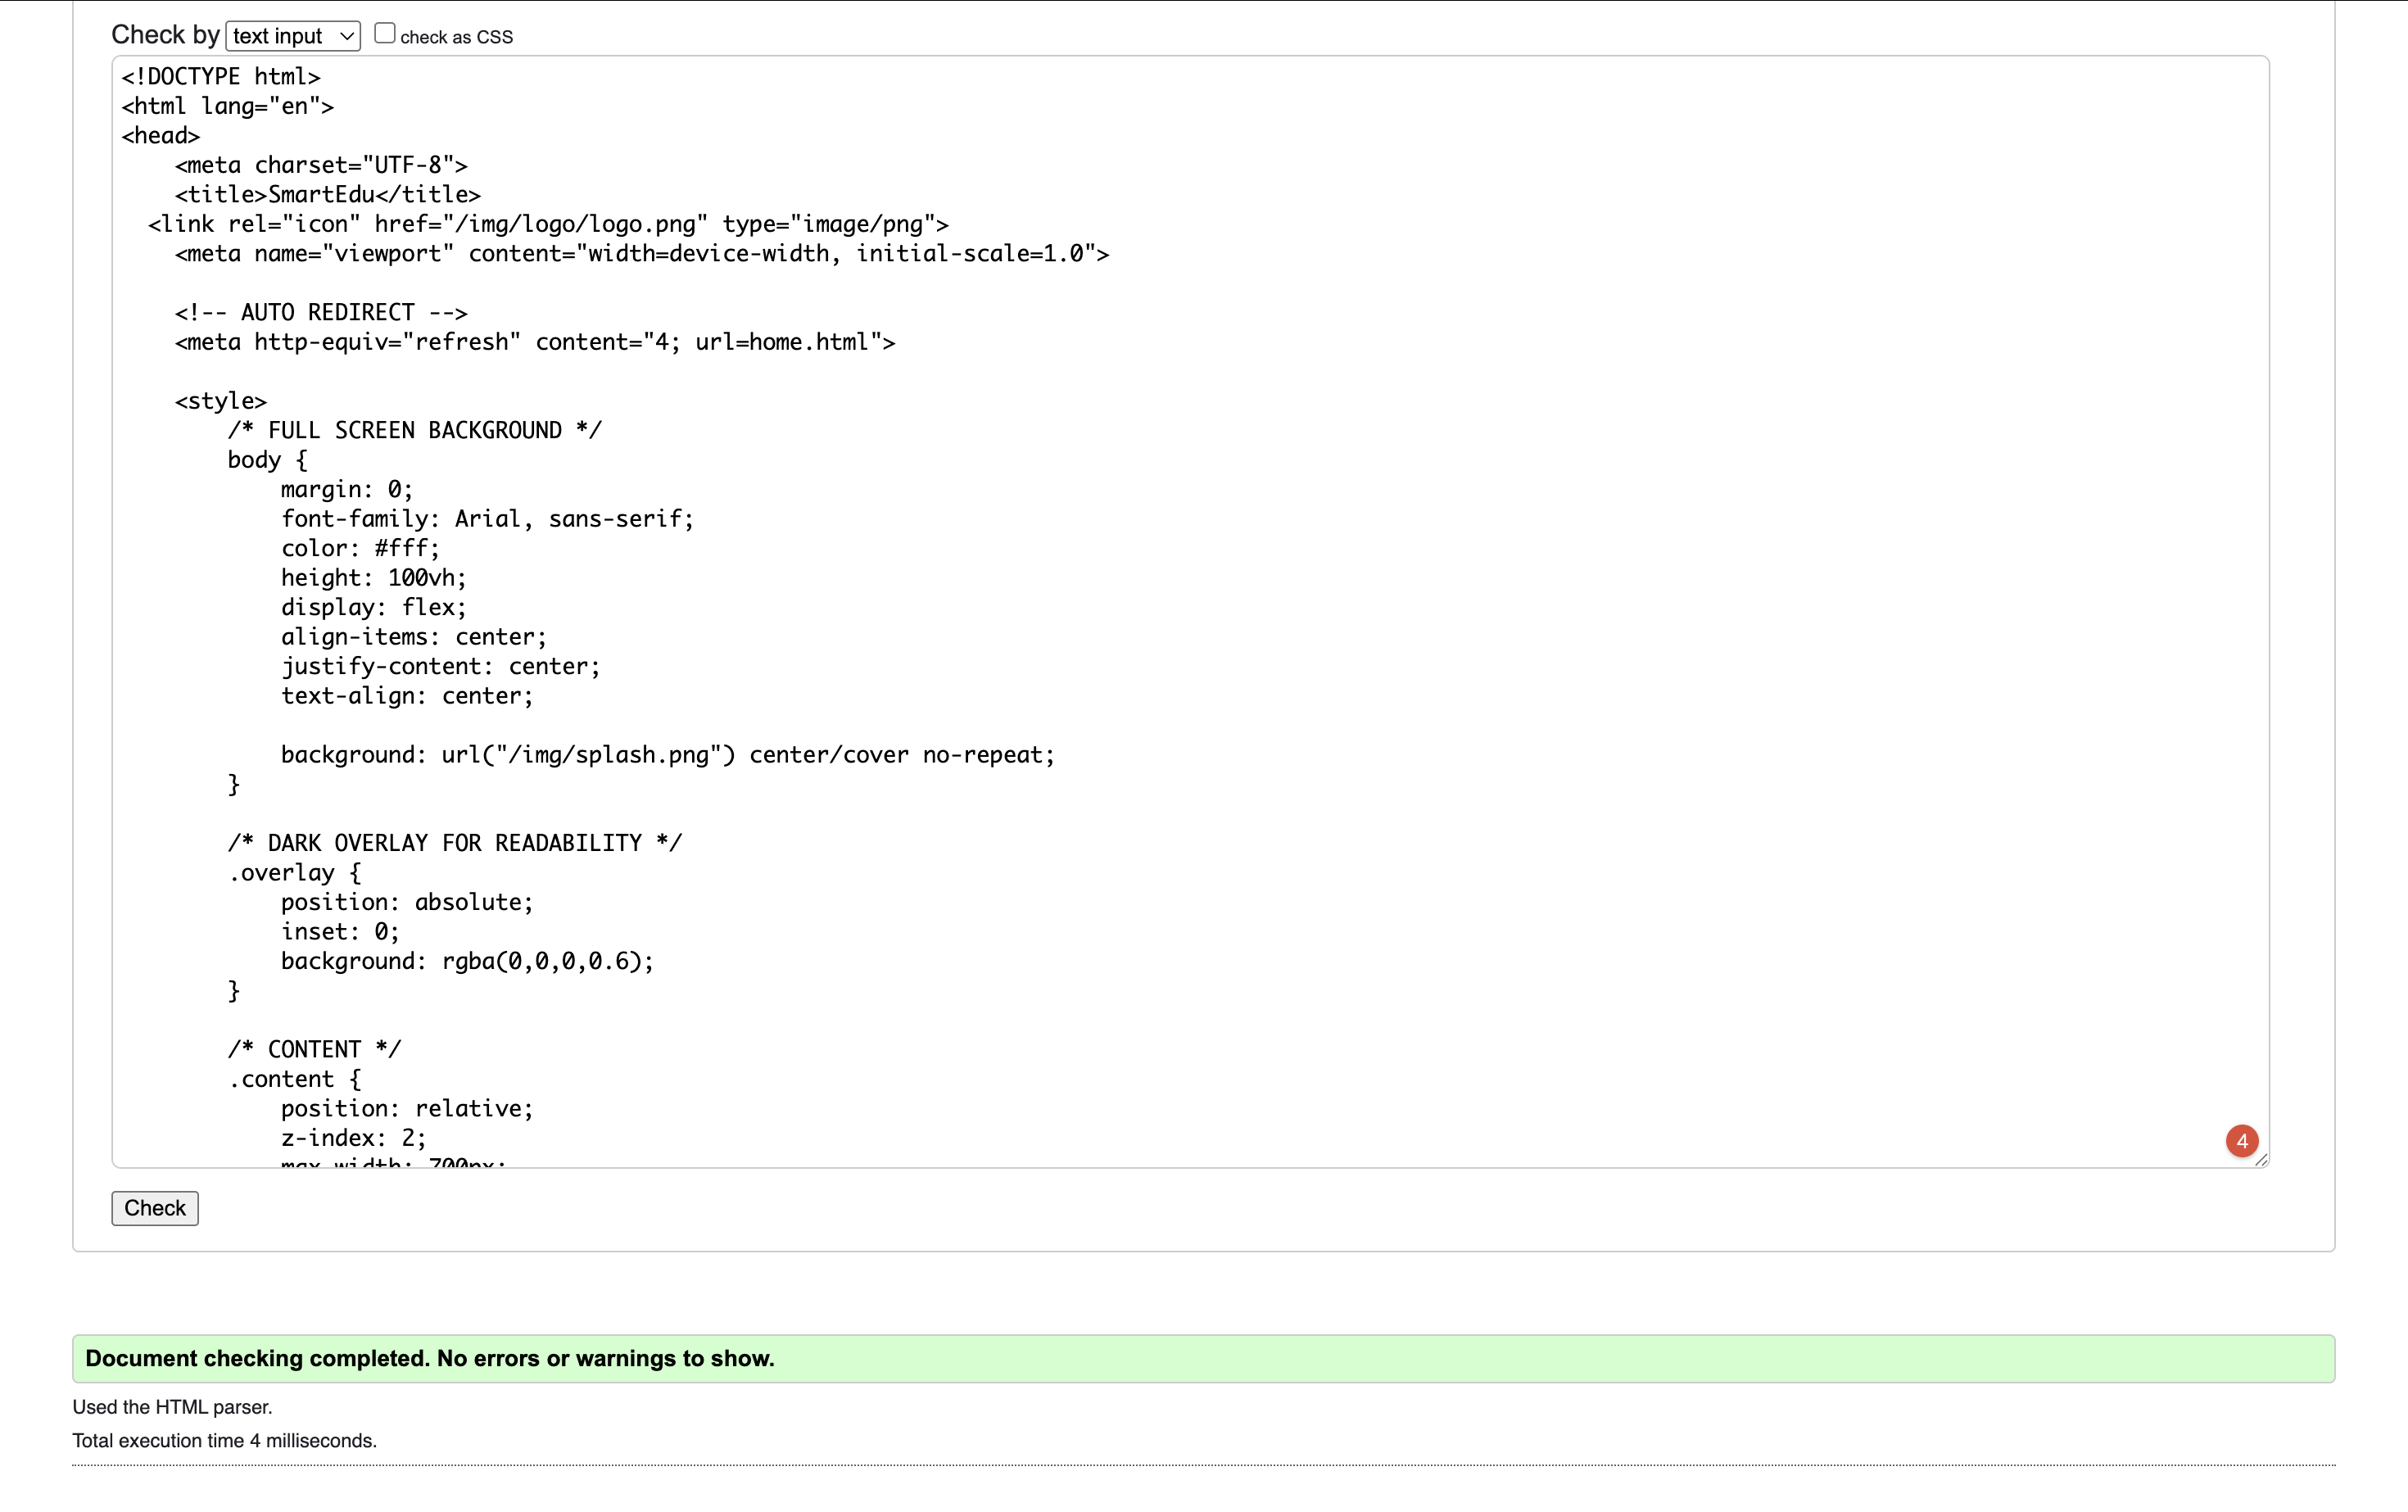Viewport: 2408px width, 1512px height.
Task: Enable the 'check as CSS' checkbox
Action: coord(385,33)
